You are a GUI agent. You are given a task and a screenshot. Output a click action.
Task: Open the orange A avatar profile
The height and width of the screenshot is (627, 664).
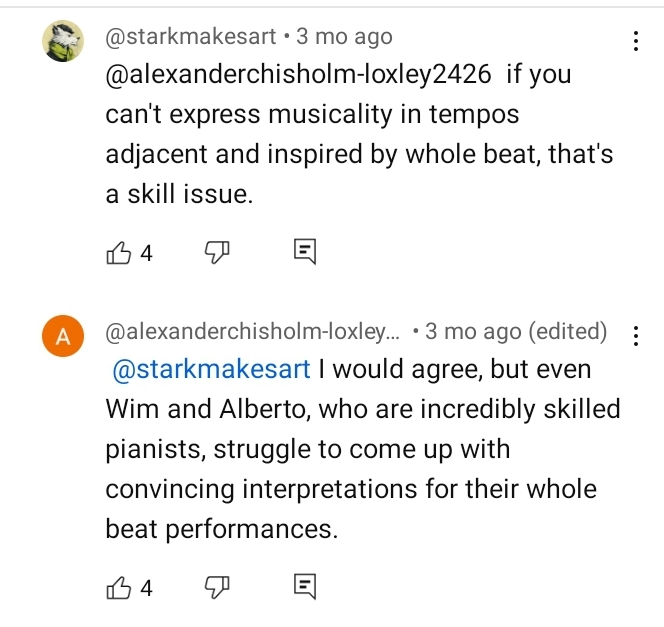coord(63,336)
